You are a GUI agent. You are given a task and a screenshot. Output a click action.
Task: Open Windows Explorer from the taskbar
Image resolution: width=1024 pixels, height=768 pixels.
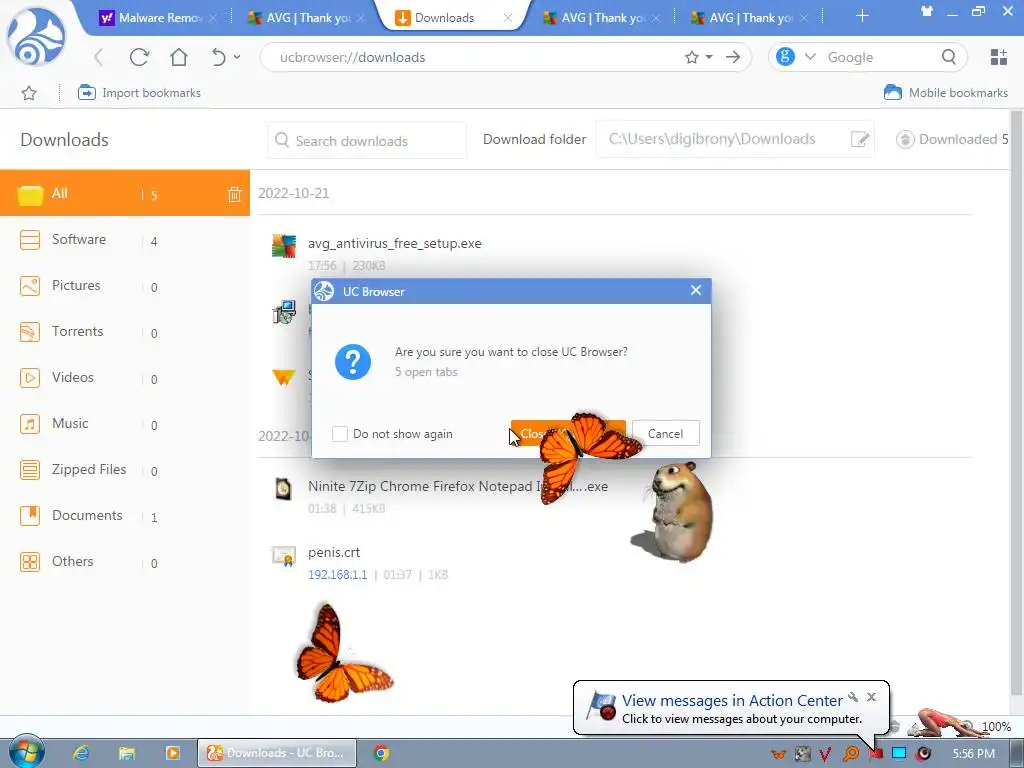(x=127, y=753)
